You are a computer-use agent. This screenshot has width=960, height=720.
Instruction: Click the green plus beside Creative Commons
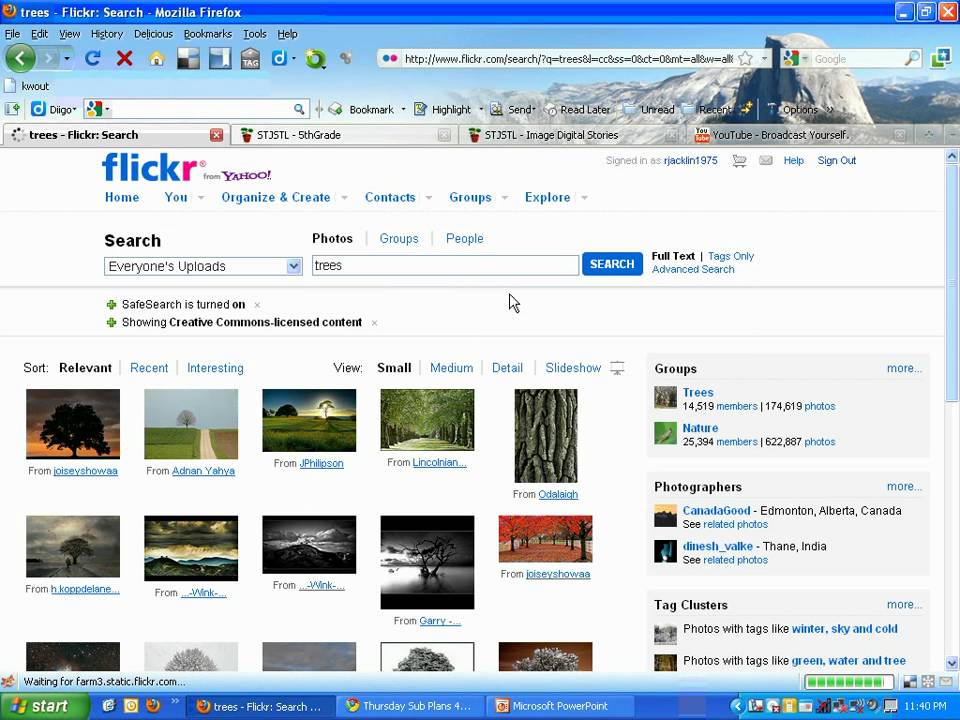tap(111, 323)
